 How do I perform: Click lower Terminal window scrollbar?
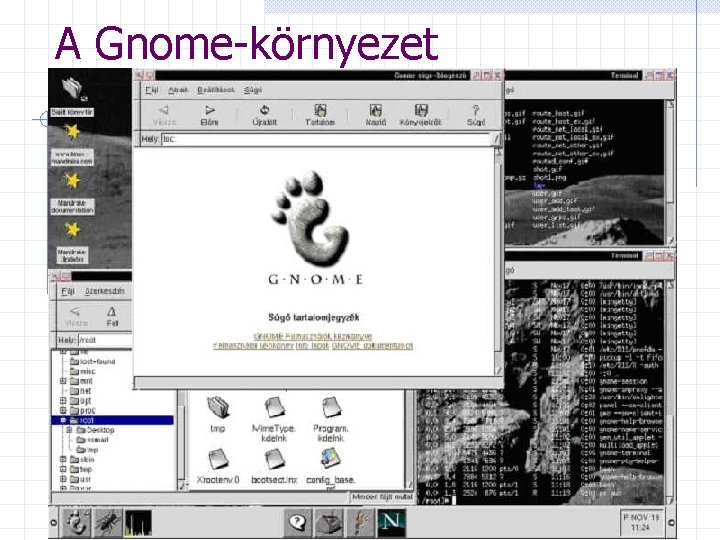click(670, 390)
